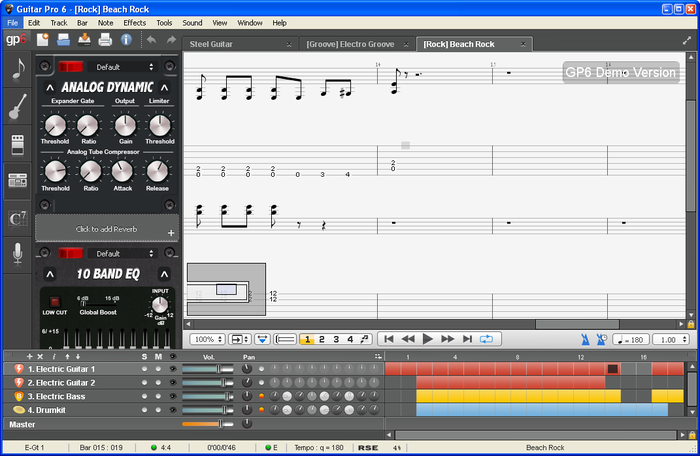Image resolution: width=700 pixels, height=456 pixels.
Task: Open the File menu
Action: coord(12,23)
